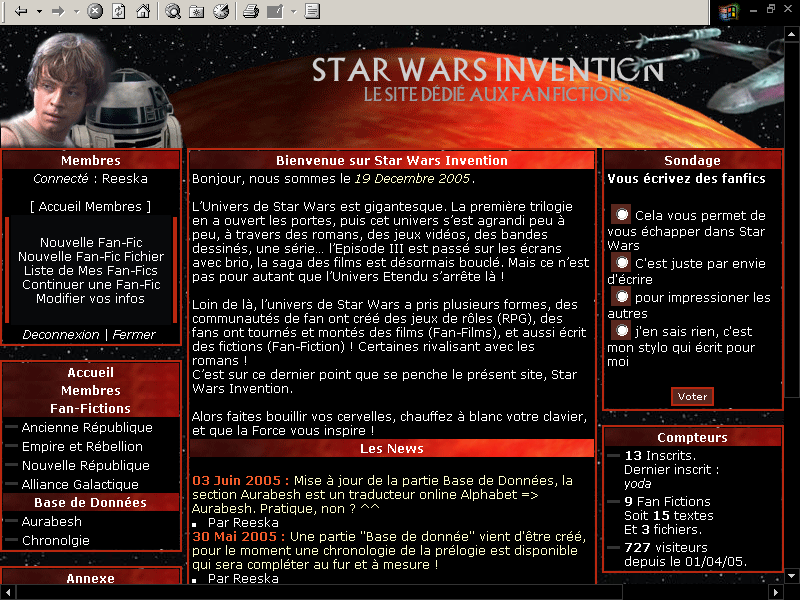Open the [ Accueil Membres ] link

click(x=90, y=207)
